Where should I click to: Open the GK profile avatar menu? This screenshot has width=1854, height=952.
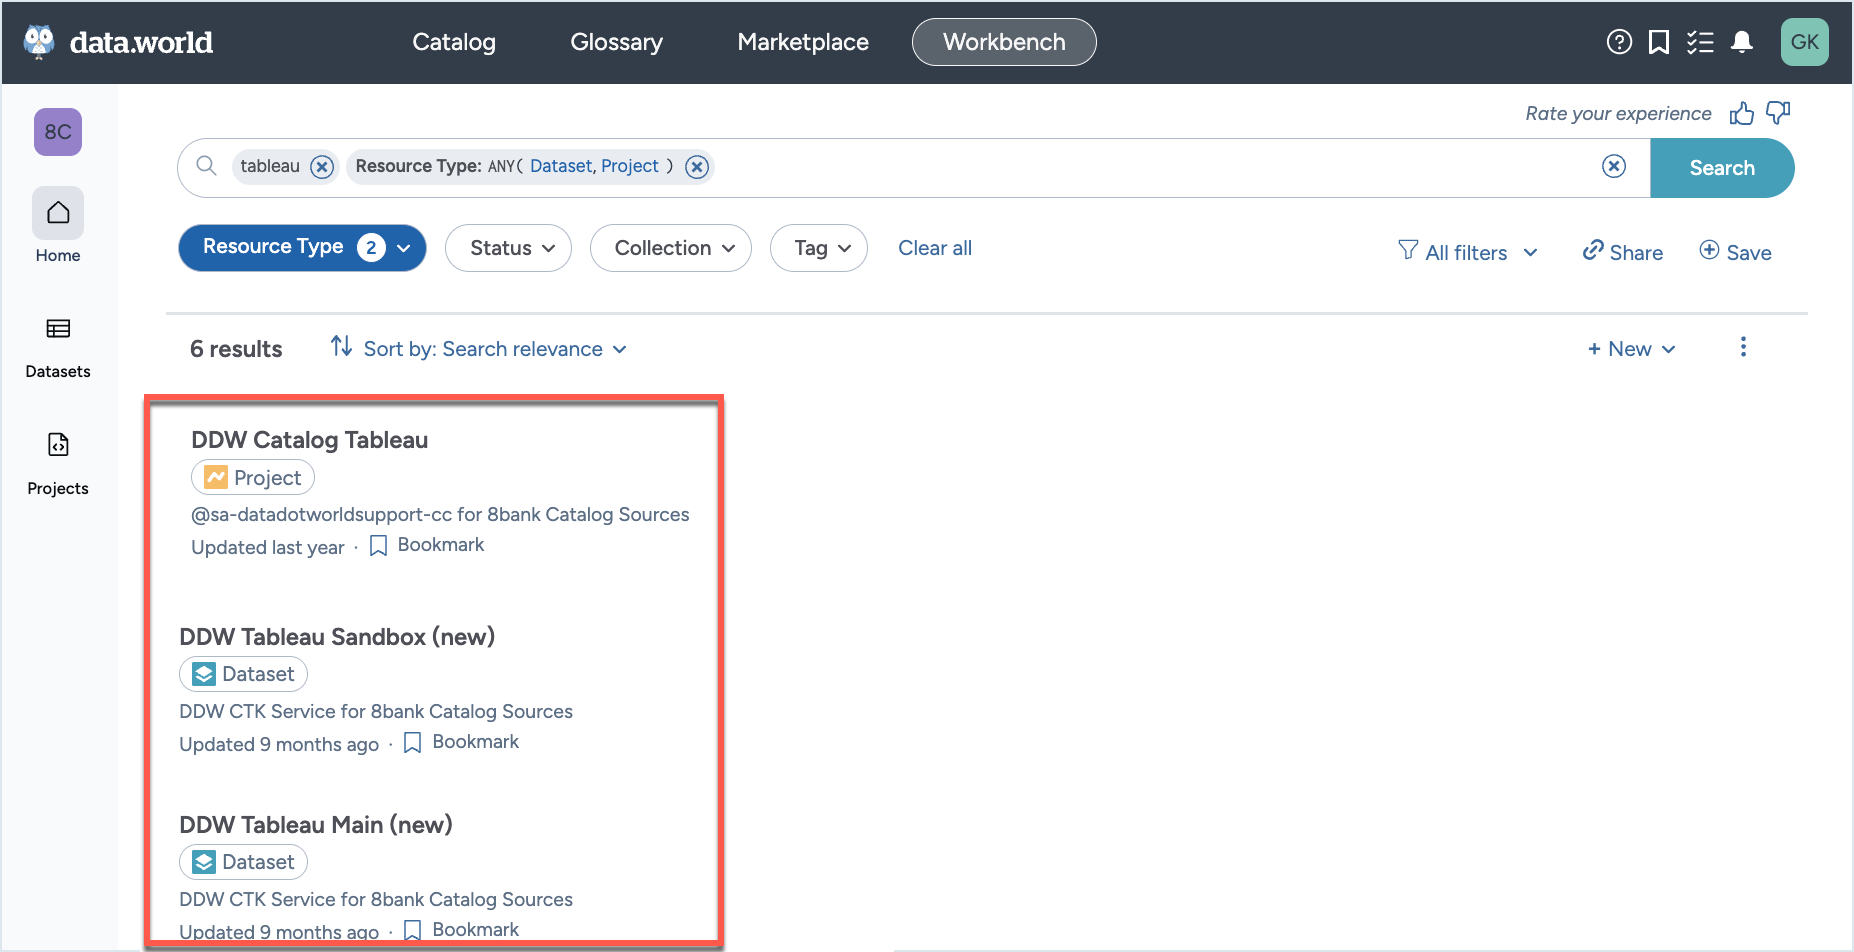[1805, 41]
